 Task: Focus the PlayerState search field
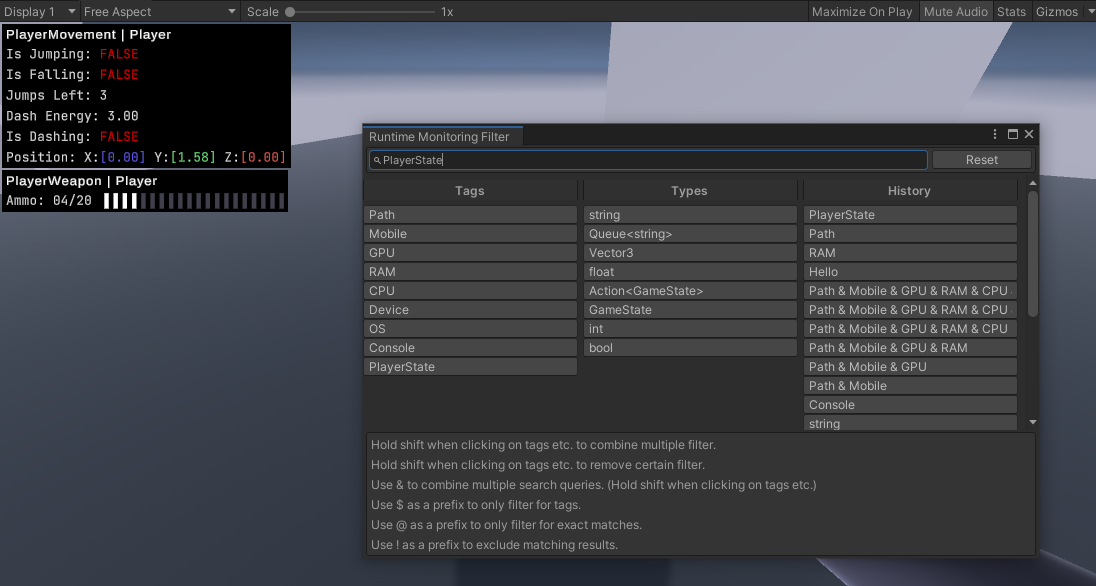point(648,160)
